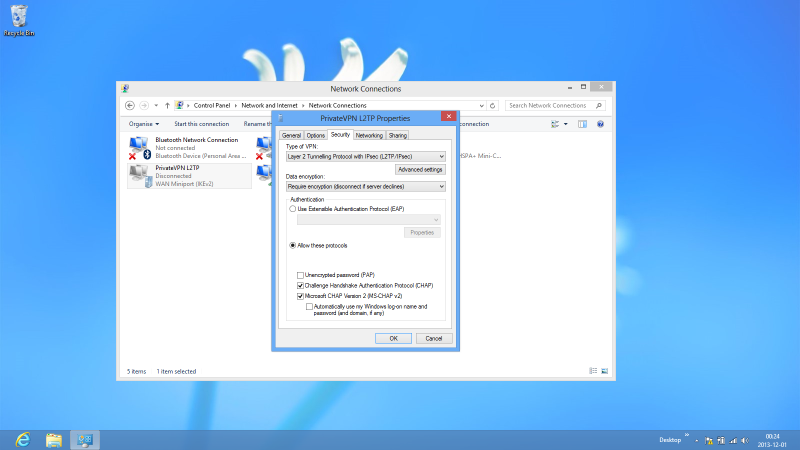Image resolution: width=800 pixels, height=450 pixels.
Task: Enable Unencrypted password (PAP) checkbox
Action: click(300, 275)
